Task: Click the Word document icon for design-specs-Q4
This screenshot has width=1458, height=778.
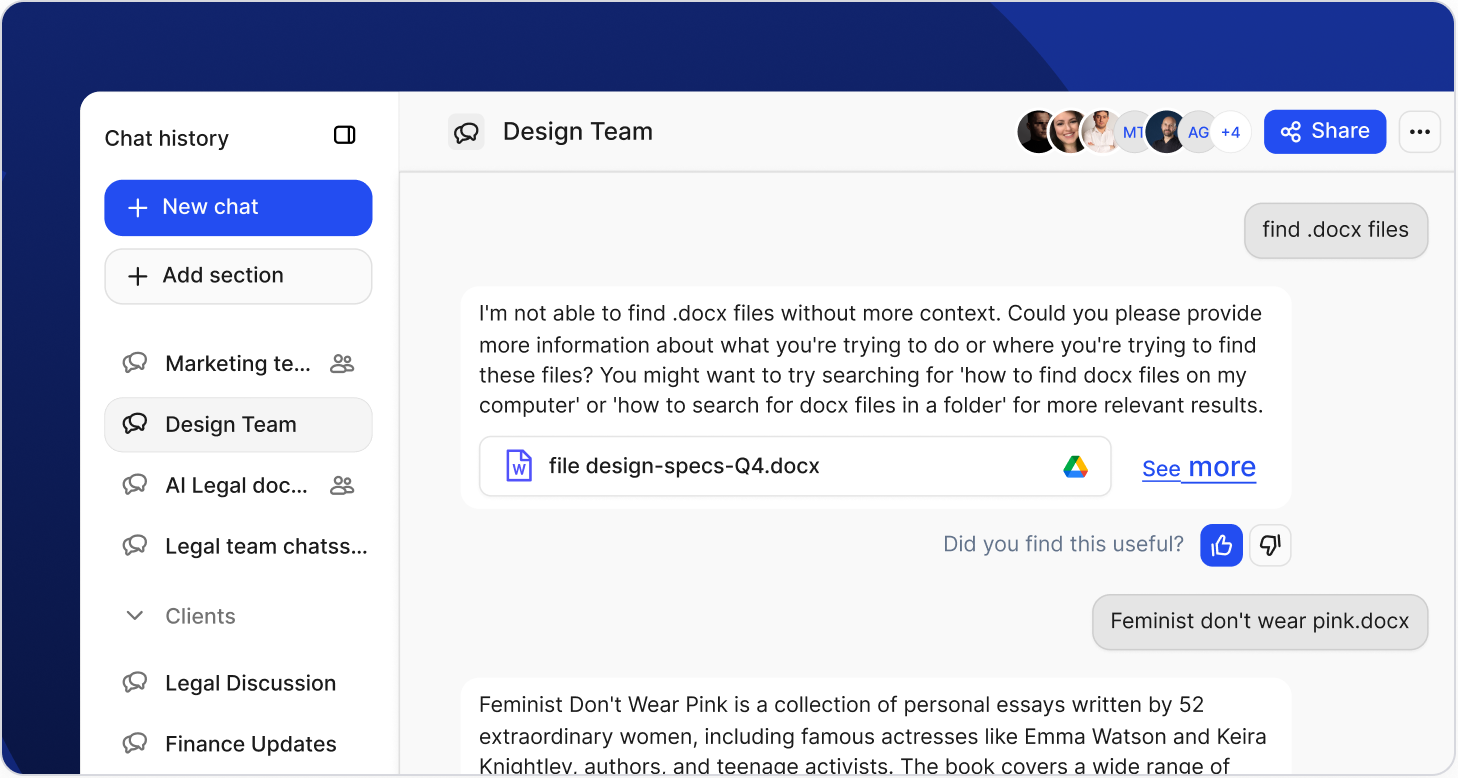Action: 518,467
